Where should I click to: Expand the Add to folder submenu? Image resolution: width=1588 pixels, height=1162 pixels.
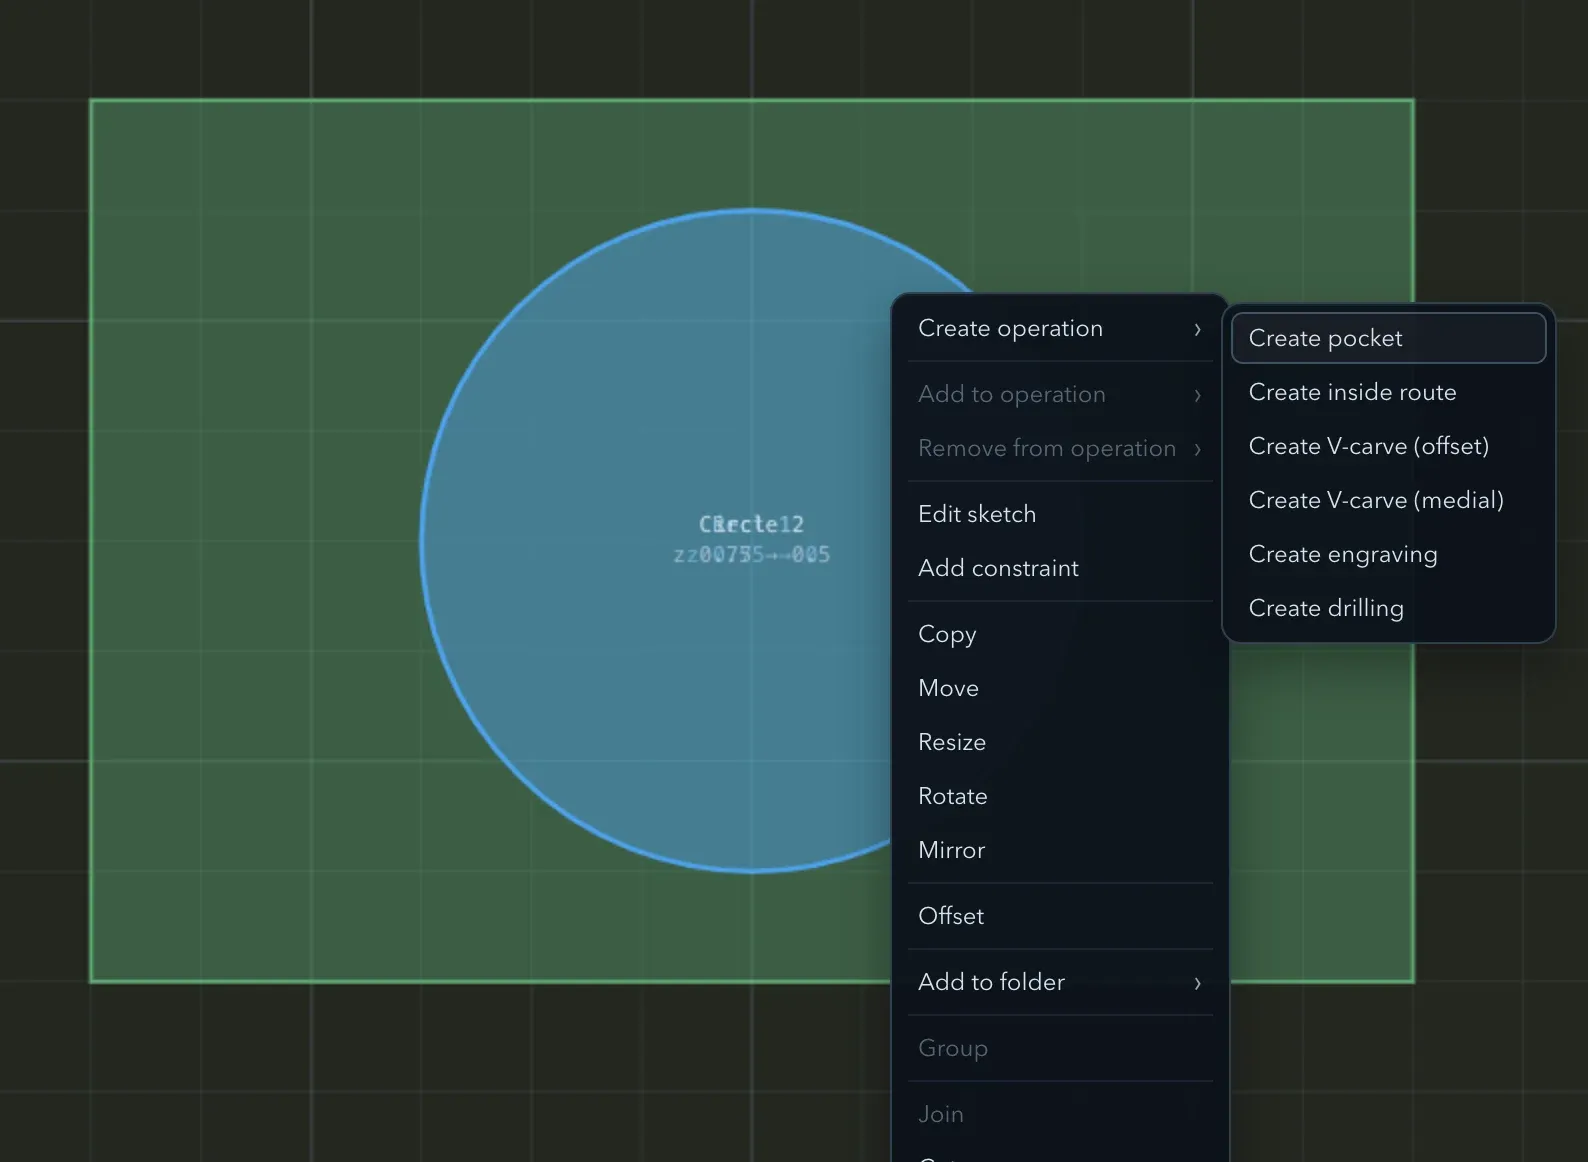(1060, 982)
